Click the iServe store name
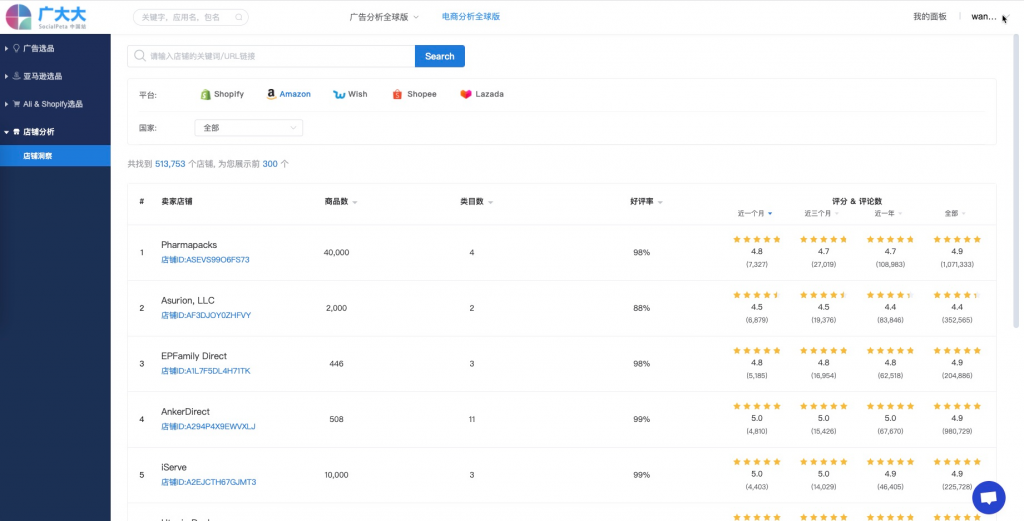 click(174, 467)
